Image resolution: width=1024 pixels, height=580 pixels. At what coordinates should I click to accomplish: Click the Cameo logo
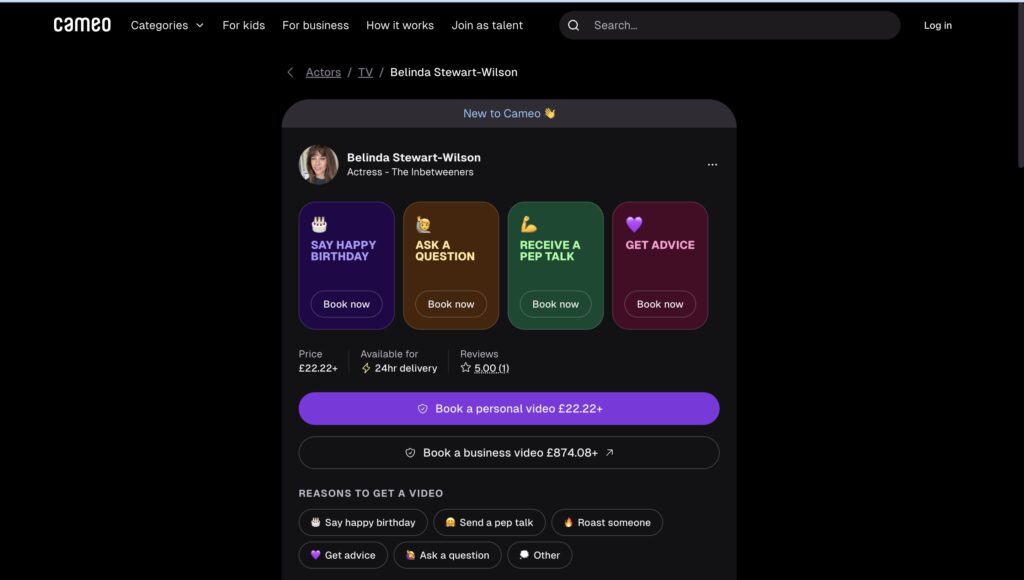pyautogui.click(x=82, y=25)
